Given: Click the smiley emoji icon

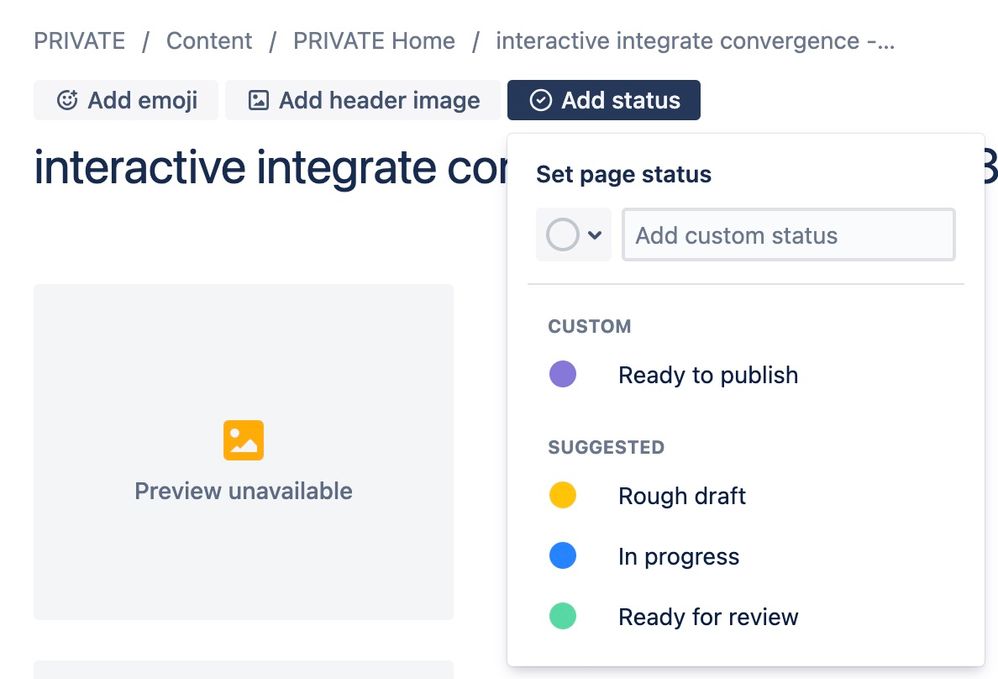Looking at the screenshot, I should (x=67, y=100).
